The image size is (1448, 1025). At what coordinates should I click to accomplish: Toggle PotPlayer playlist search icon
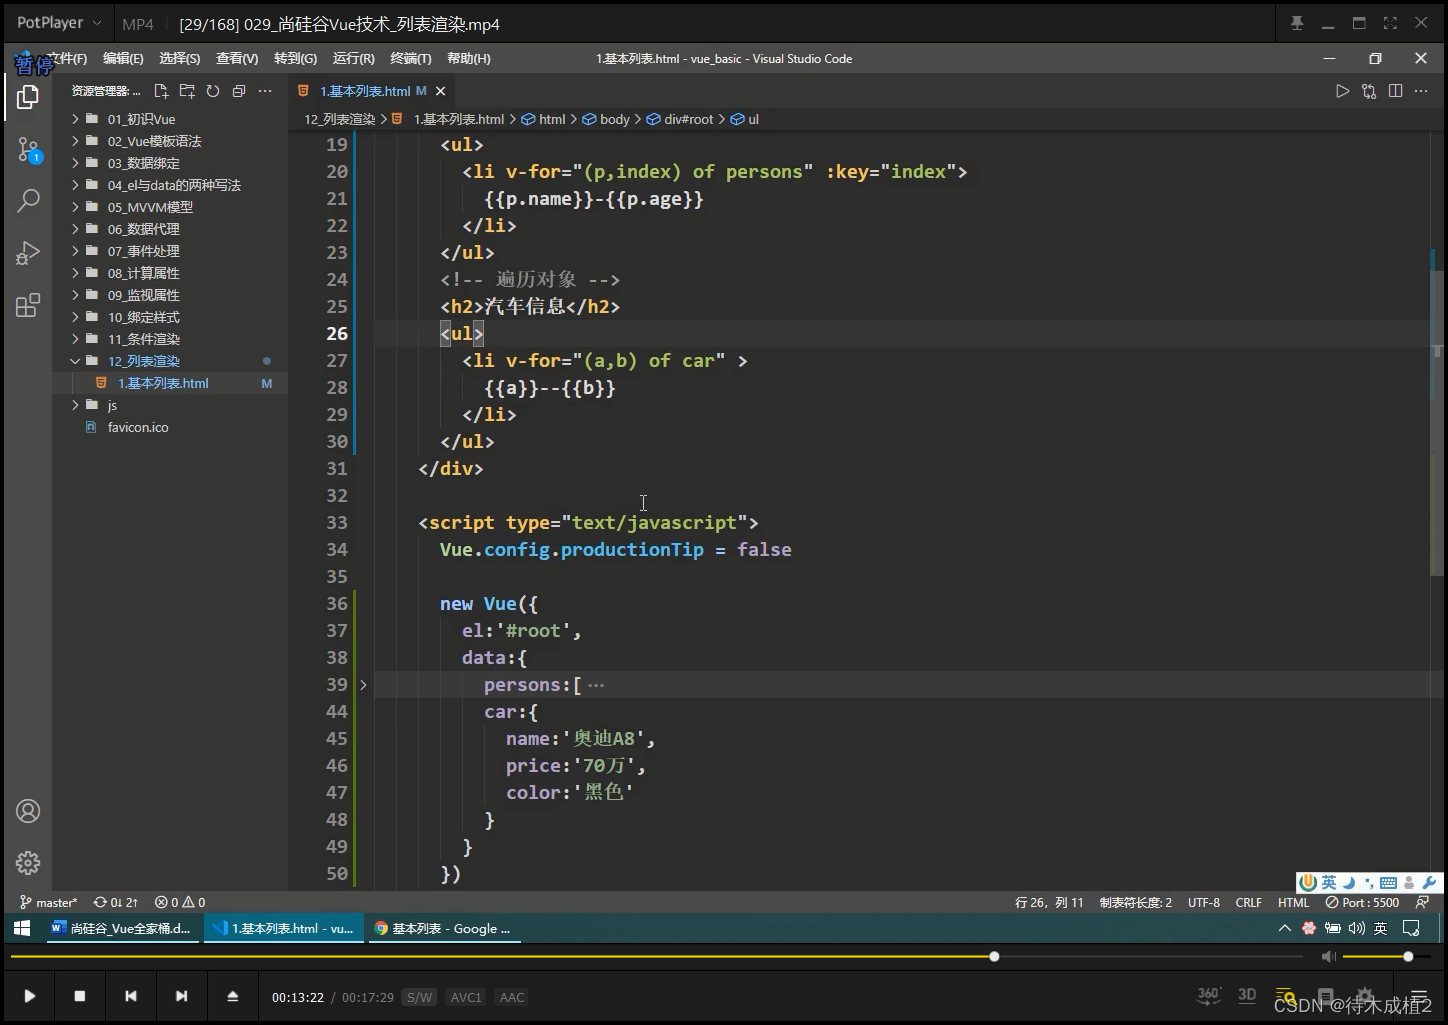point(1285,996)
